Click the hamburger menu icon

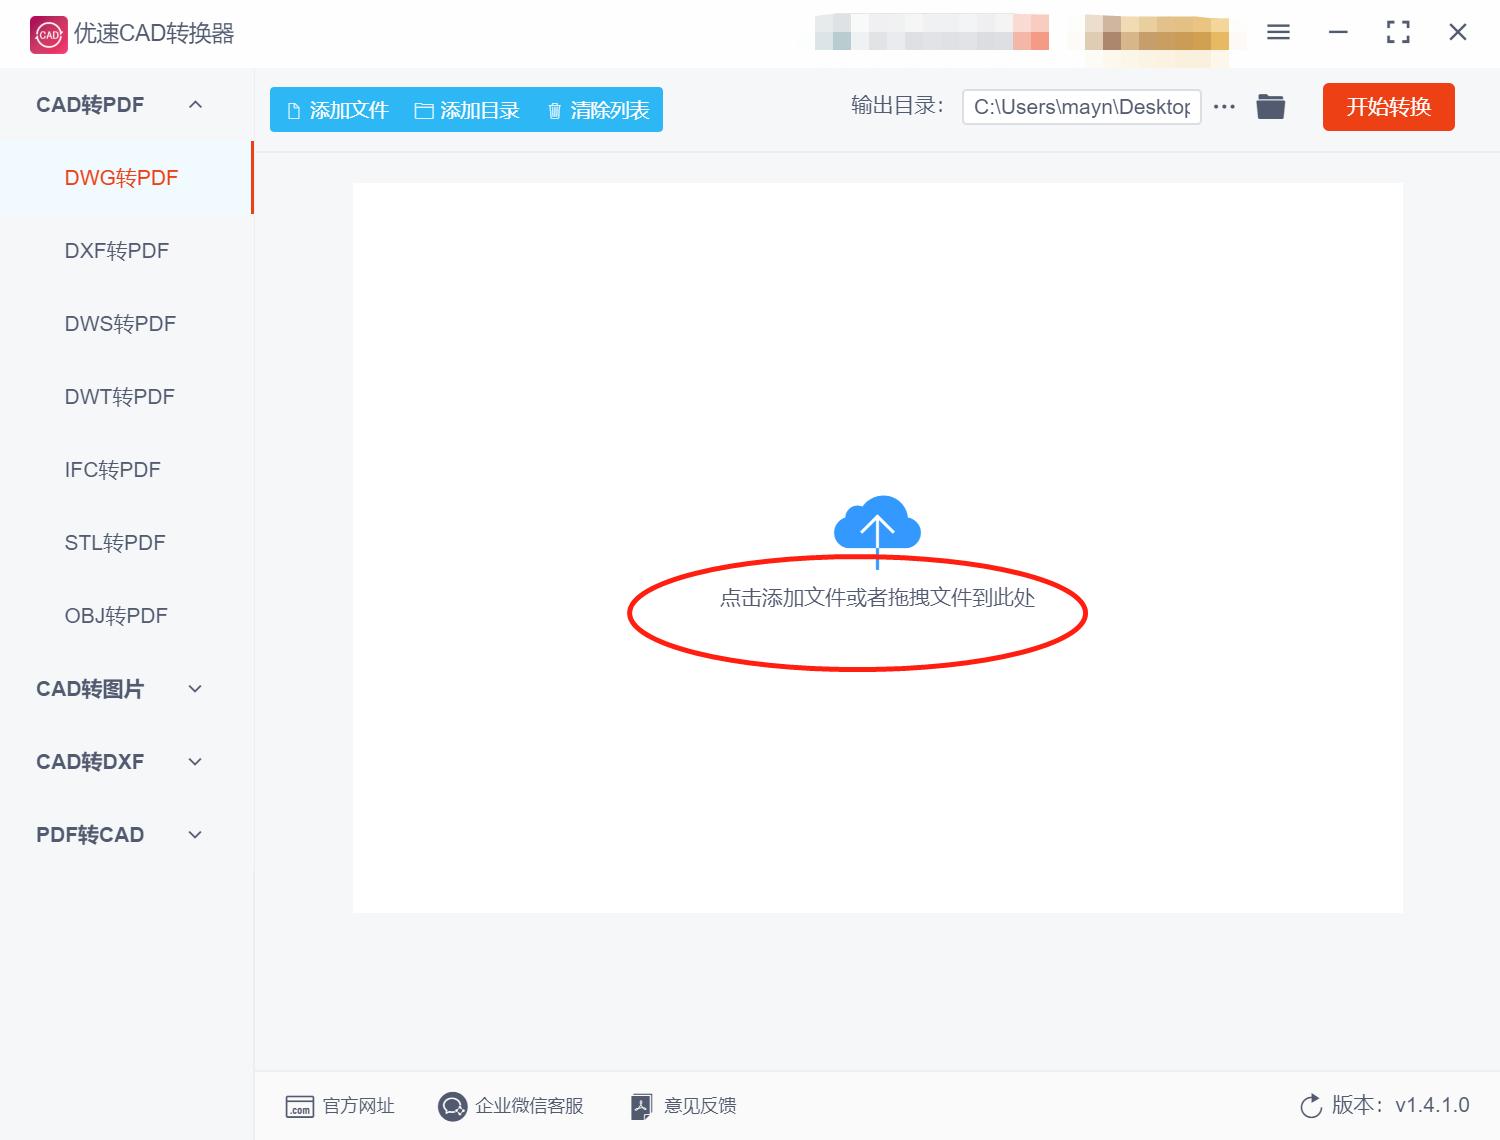pos(1277,32)
